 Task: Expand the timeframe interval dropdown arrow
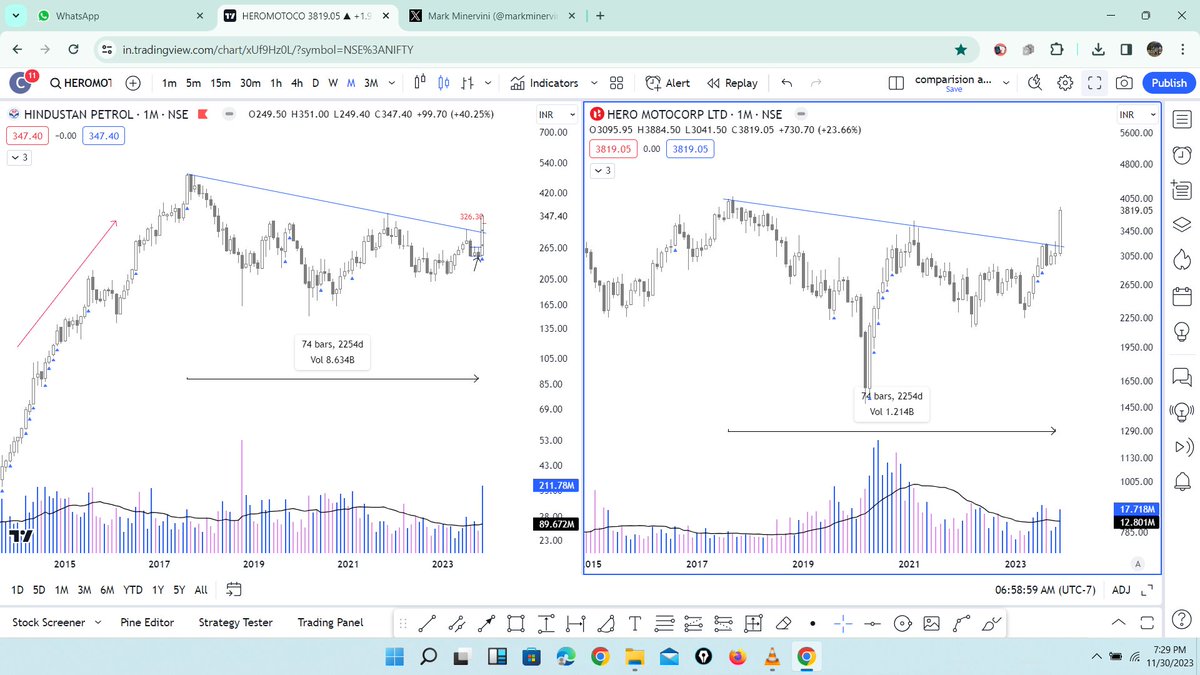391,83
